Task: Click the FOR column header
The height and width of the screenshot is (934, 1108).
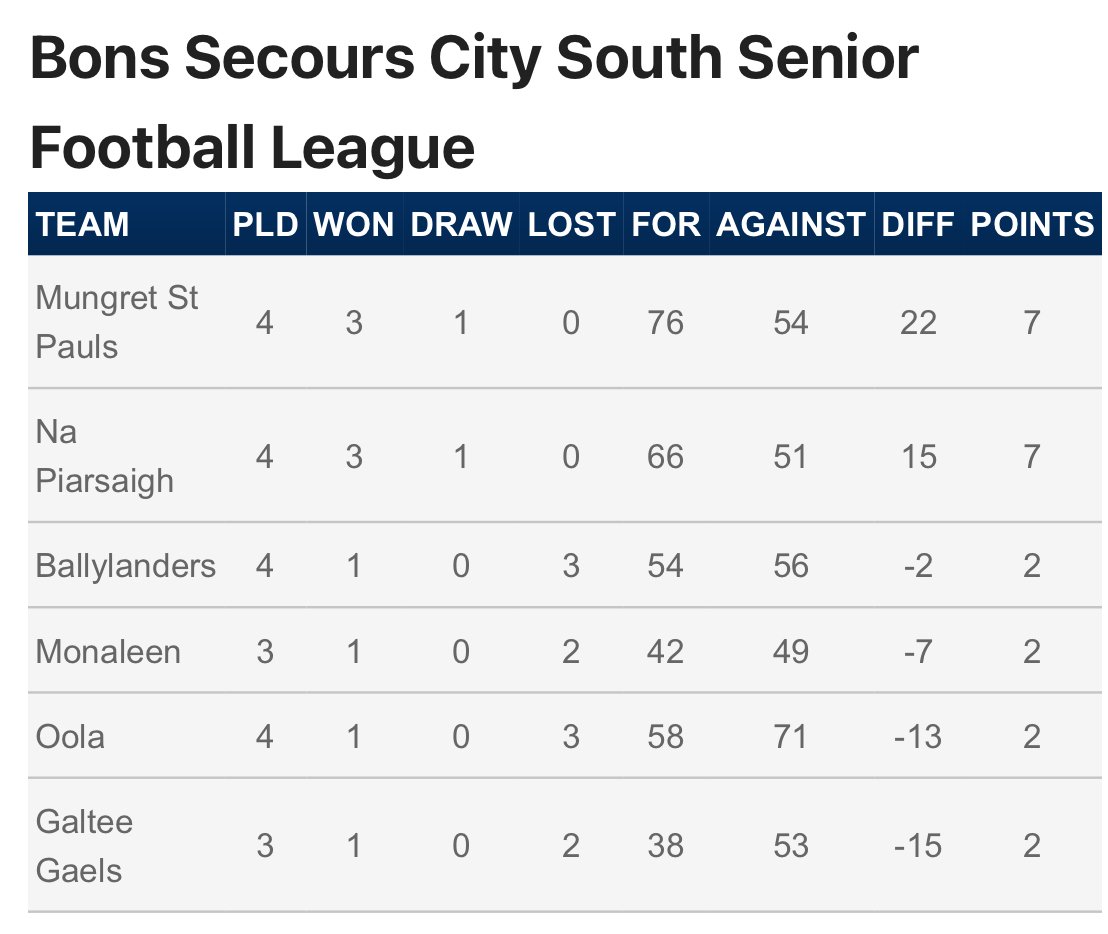Action: [666, 224]
